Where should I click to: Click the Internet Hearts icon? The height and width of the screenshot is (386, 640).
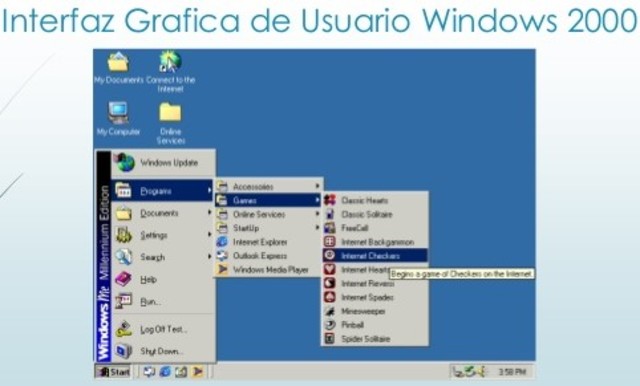330,269
